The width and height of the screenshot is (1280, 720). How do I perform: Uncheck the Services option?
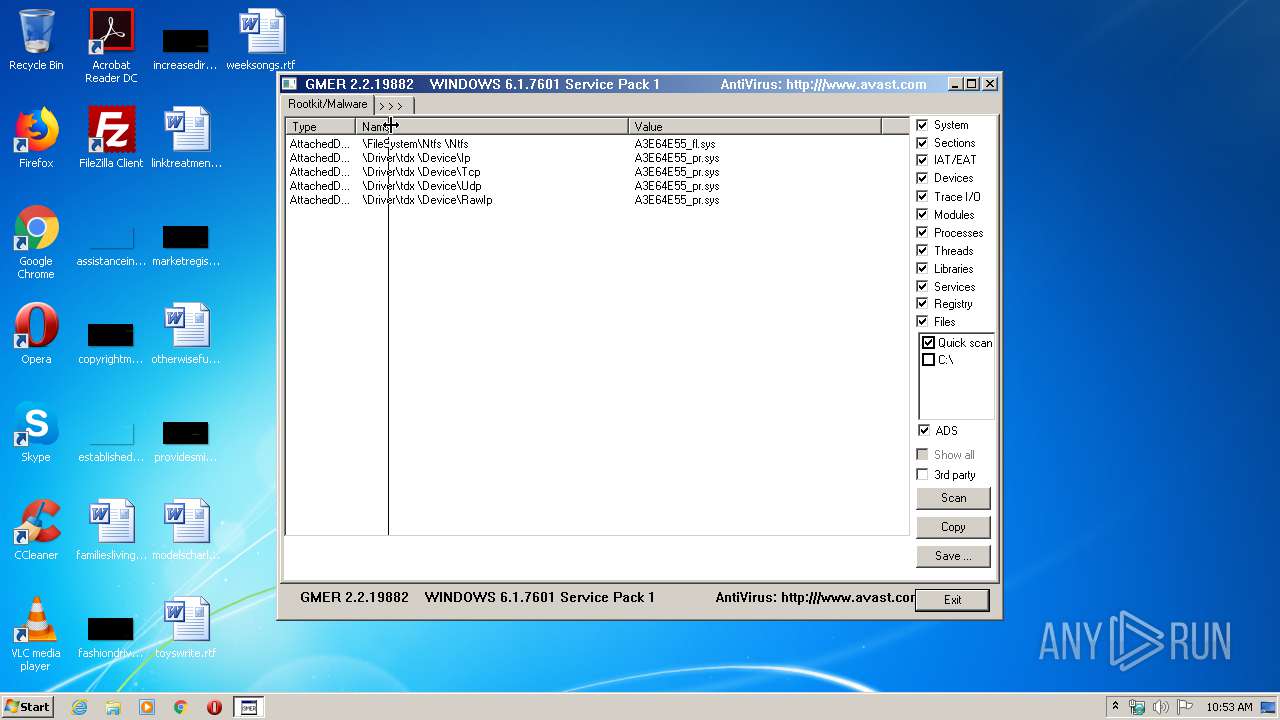(x=922, y=286)
